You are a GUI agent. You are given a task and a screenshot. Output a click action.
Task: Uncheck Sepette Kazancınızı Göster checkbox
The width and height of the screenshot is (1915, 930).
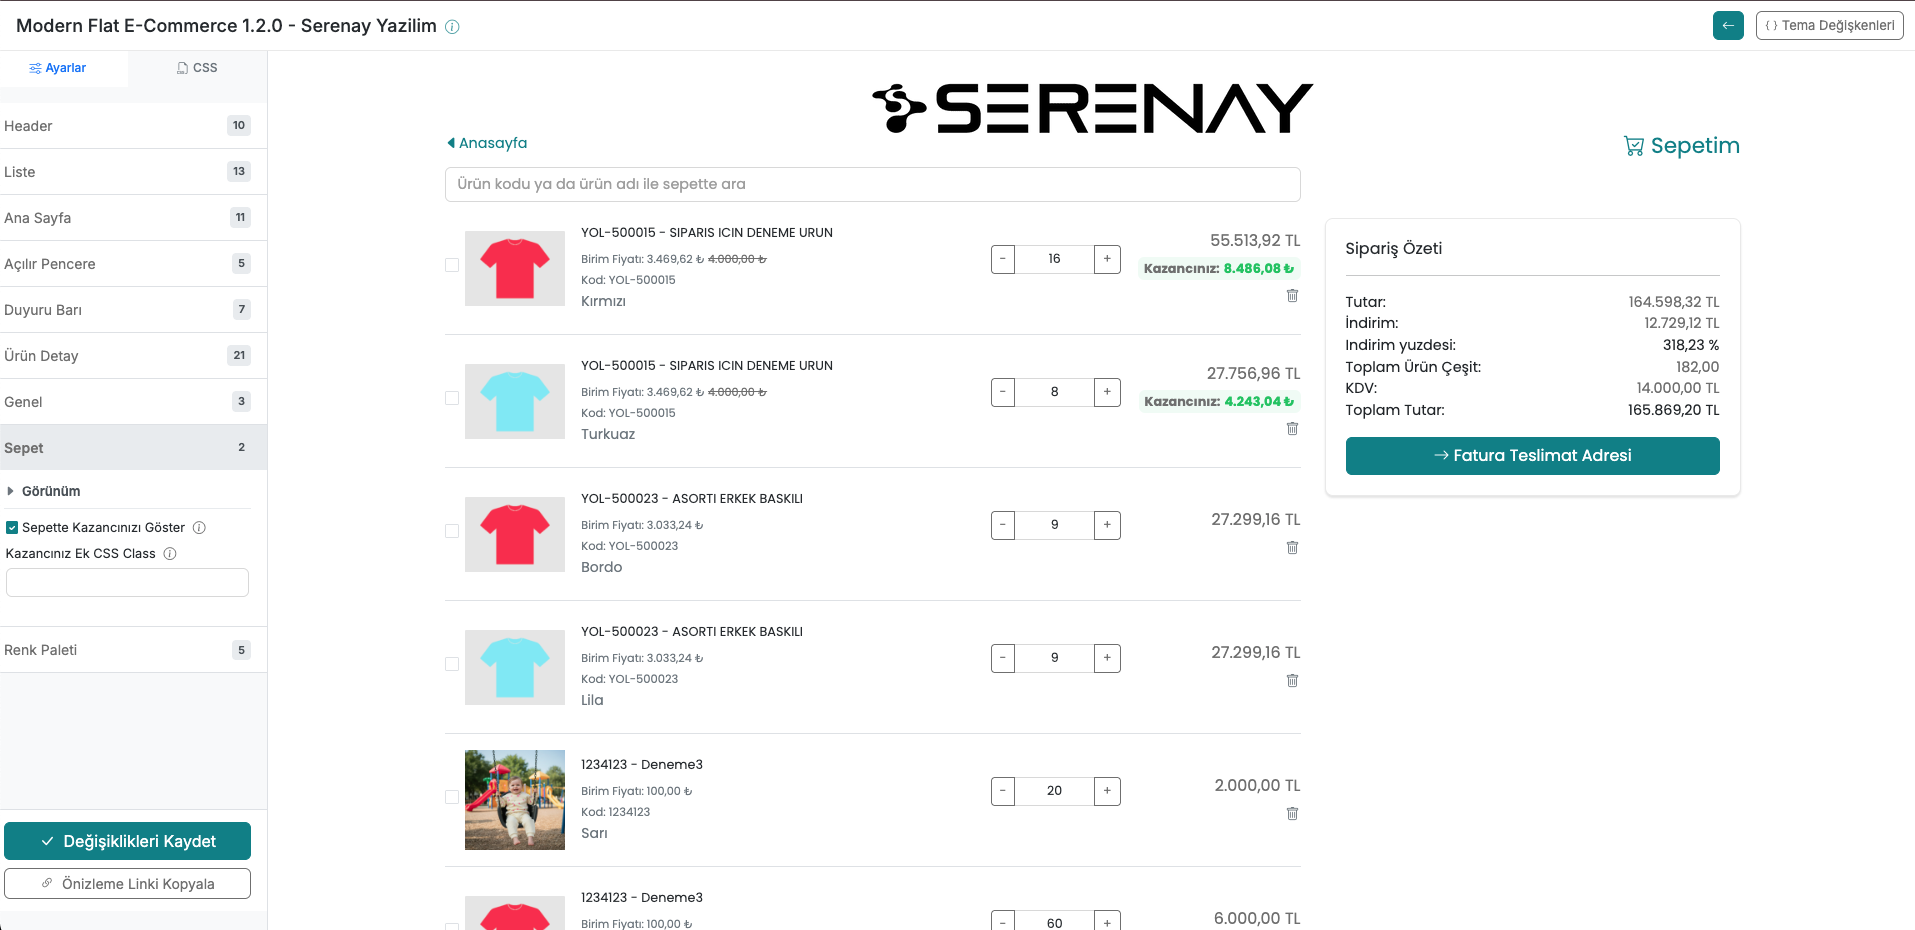[x=12, y=528]
